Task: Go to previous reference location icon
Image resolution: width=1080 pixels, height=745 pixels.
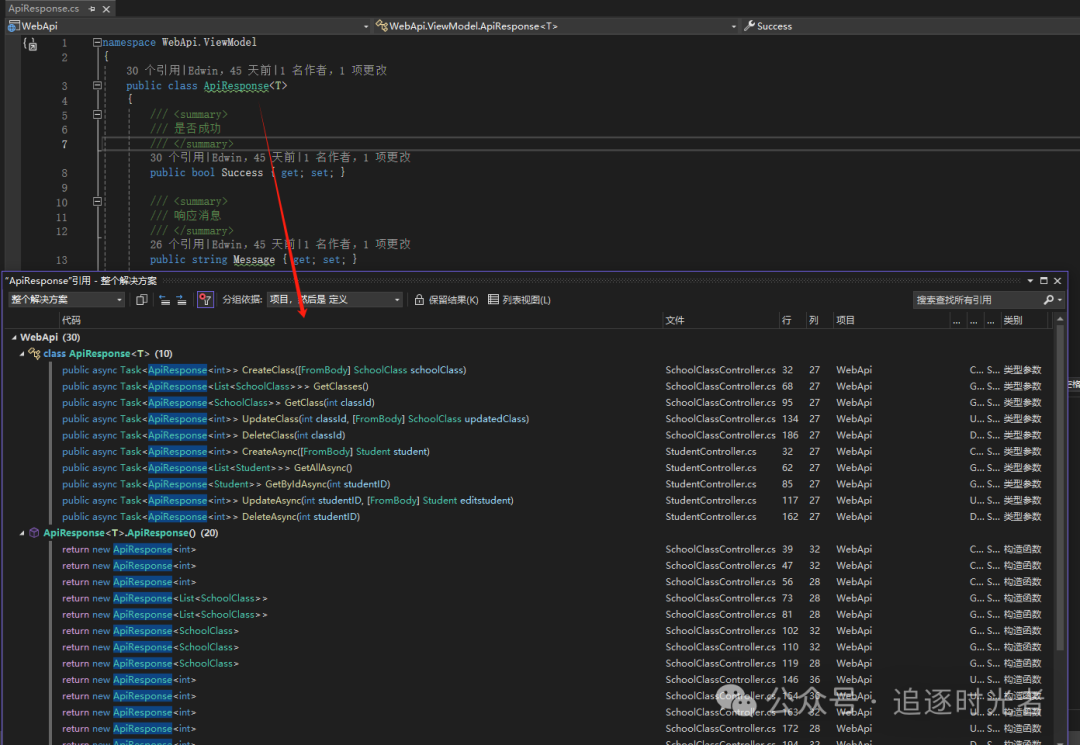Action: (x=164, y=300)
